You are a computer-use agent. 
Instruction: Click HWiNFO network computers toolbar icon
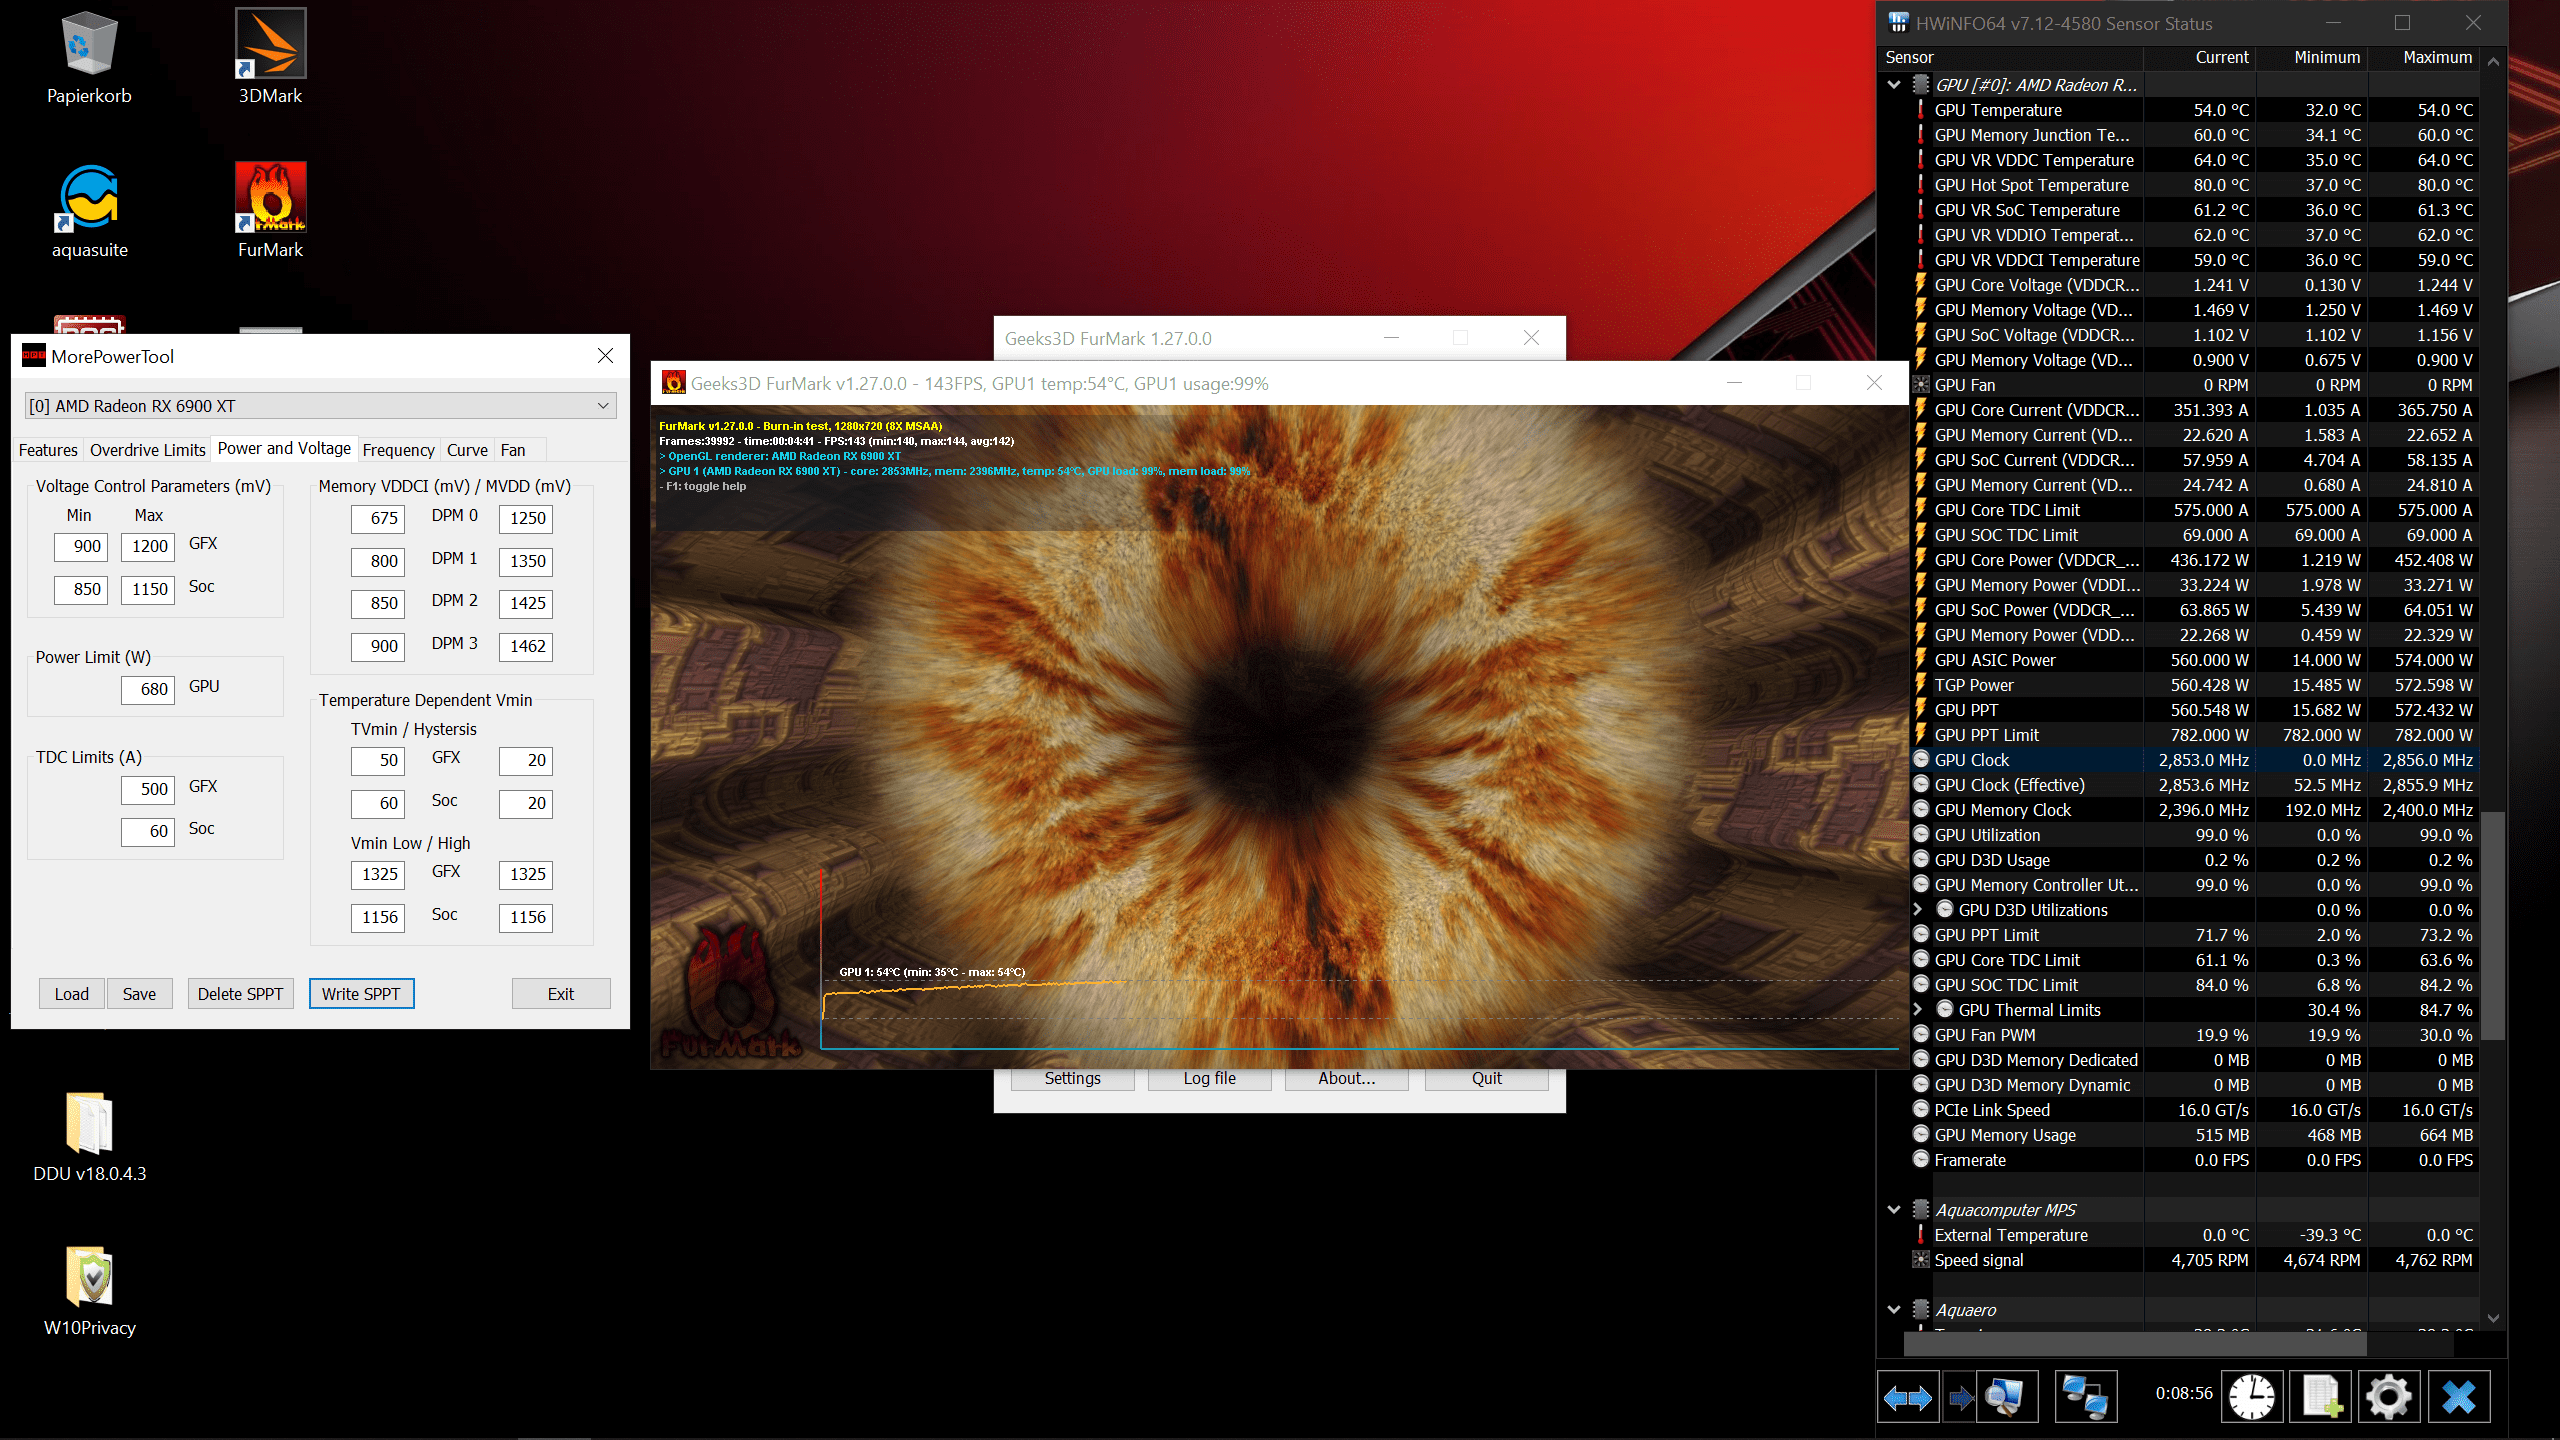click(2085, 1397)
